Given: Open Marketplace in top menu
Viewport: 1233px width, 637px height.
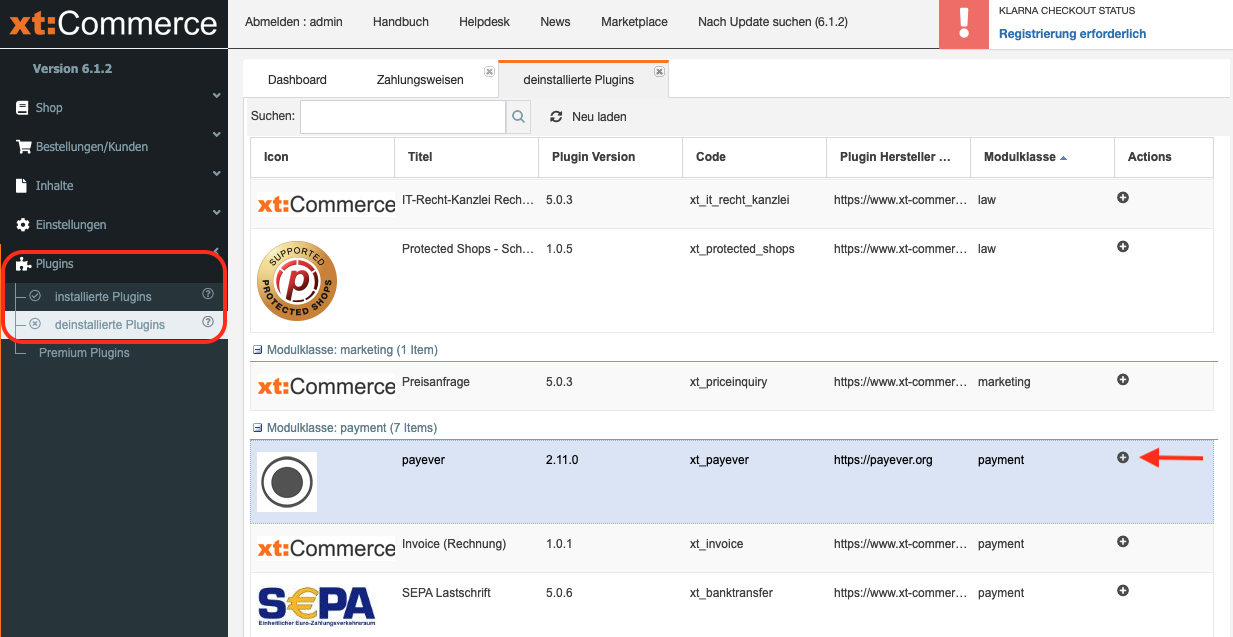Looking at the screenshot, I should pos(634,22).
